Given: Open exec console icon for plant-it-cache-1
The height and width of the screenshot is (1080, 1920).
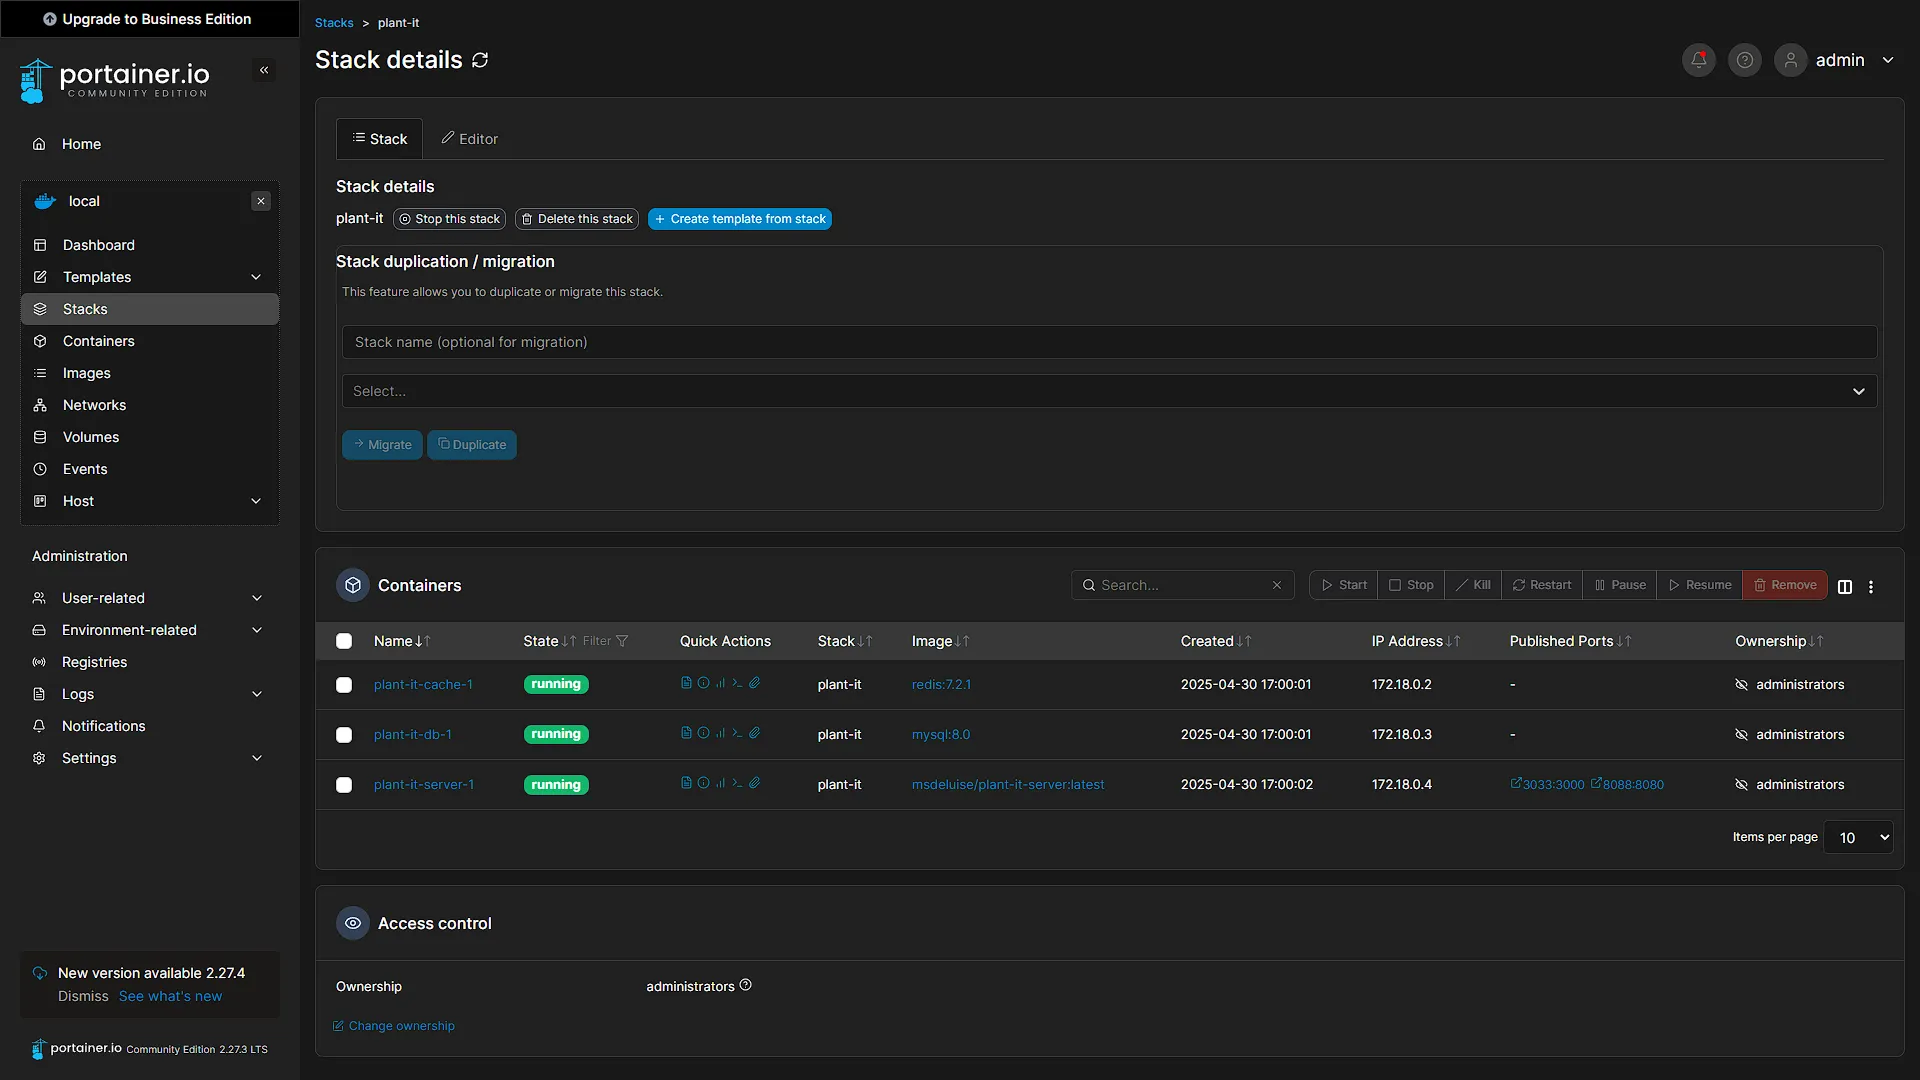Looking at the screenshot, I should (737, 683).
